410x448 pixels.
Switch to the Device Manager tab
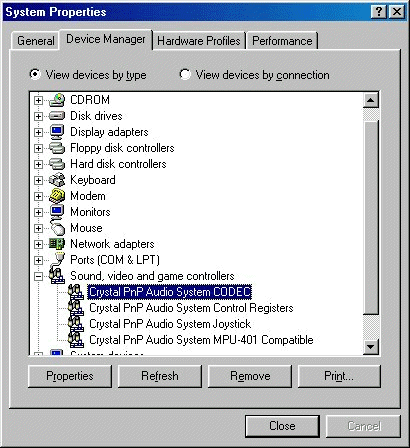pos(106,39)
